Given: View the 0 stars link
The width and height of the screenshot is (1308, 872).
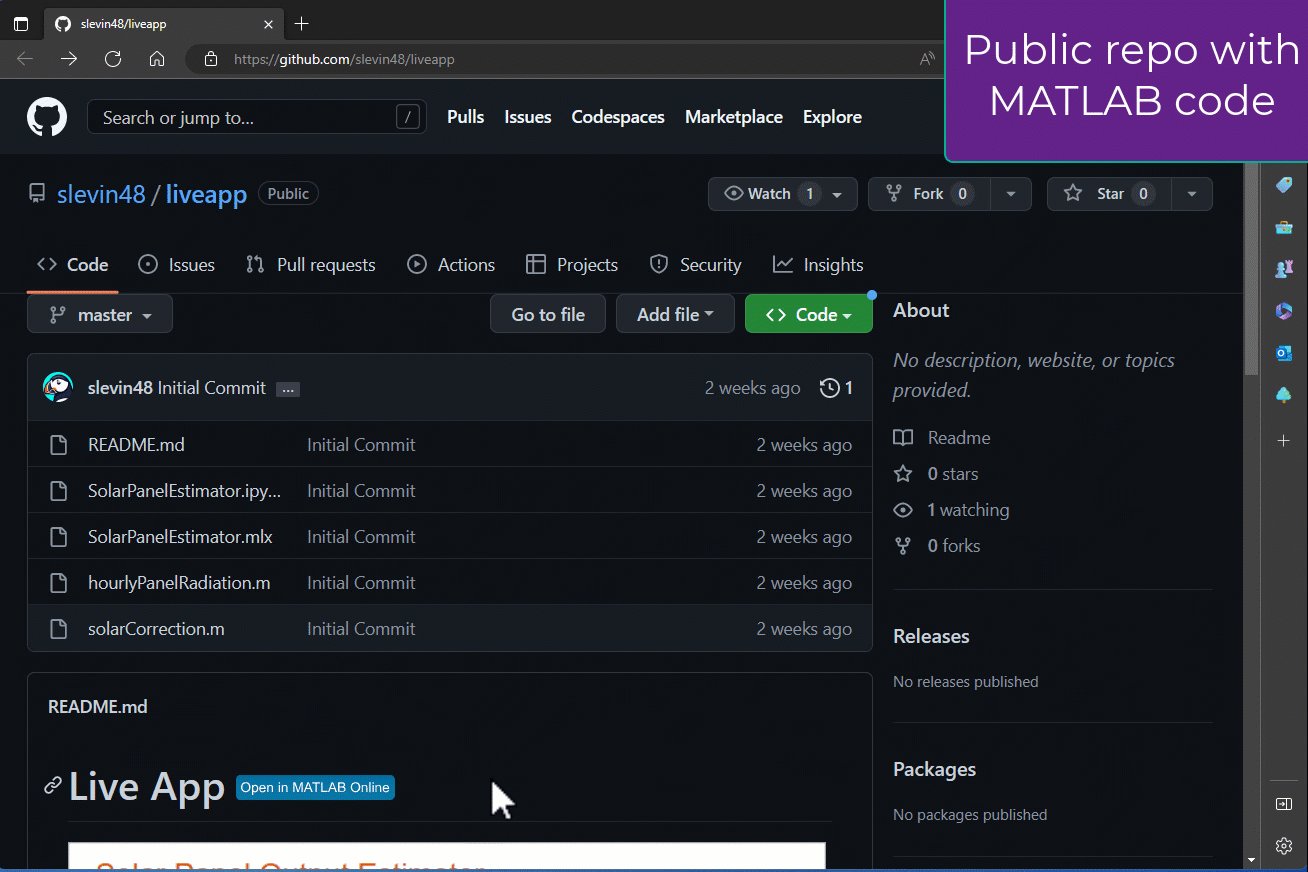Looking at the screenshot, I should [936, 474].
